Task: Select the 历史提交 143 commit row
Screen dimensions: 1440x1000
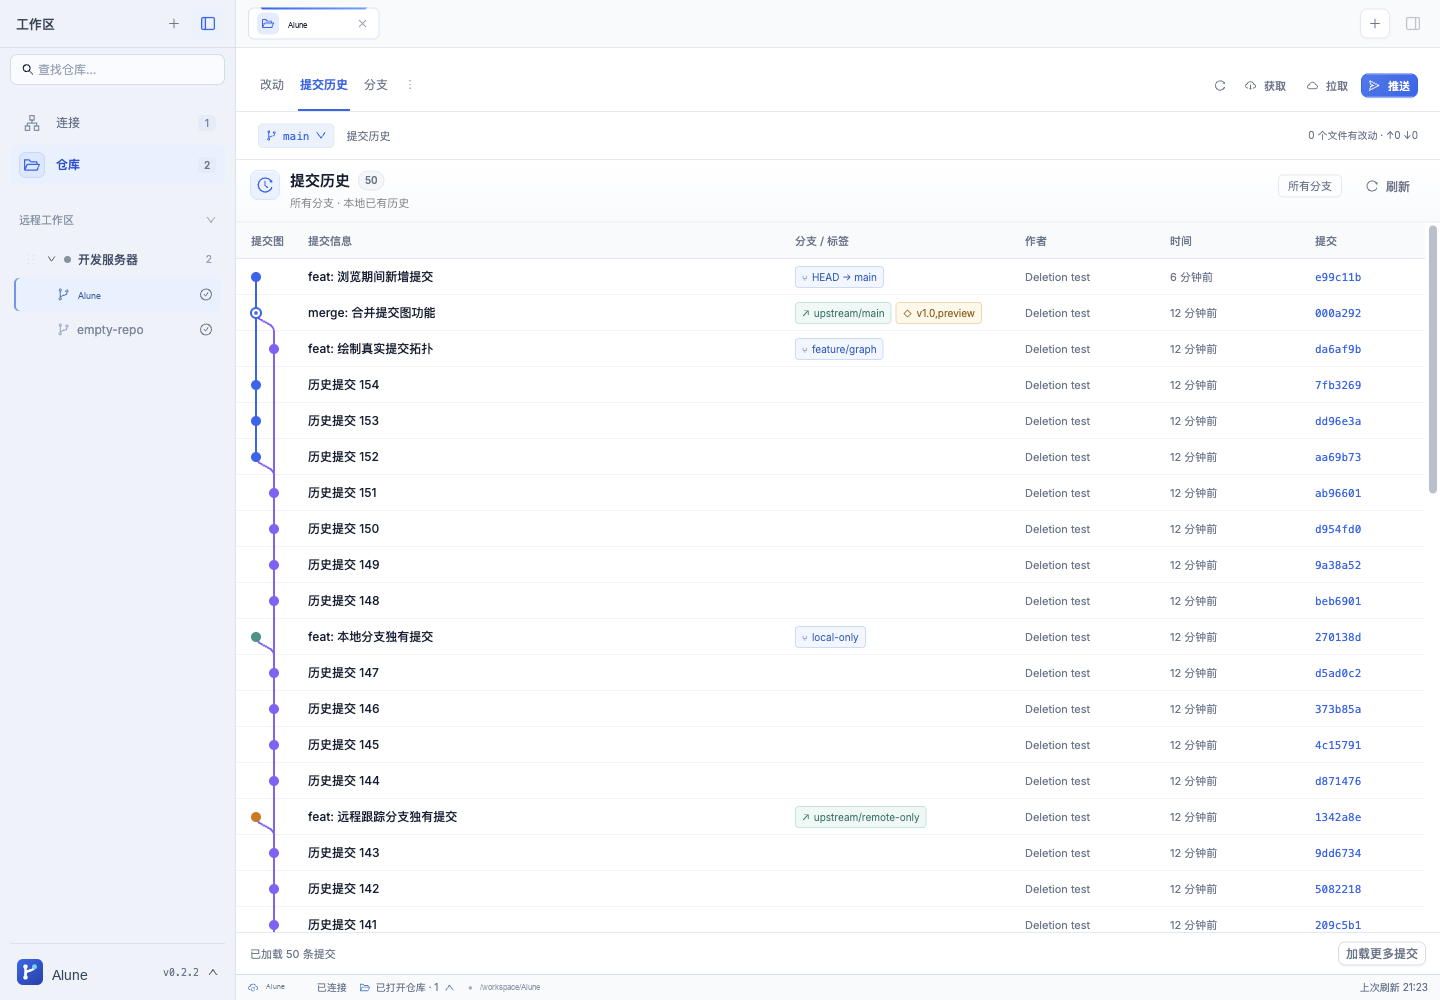Action: [x=830, y=853]
